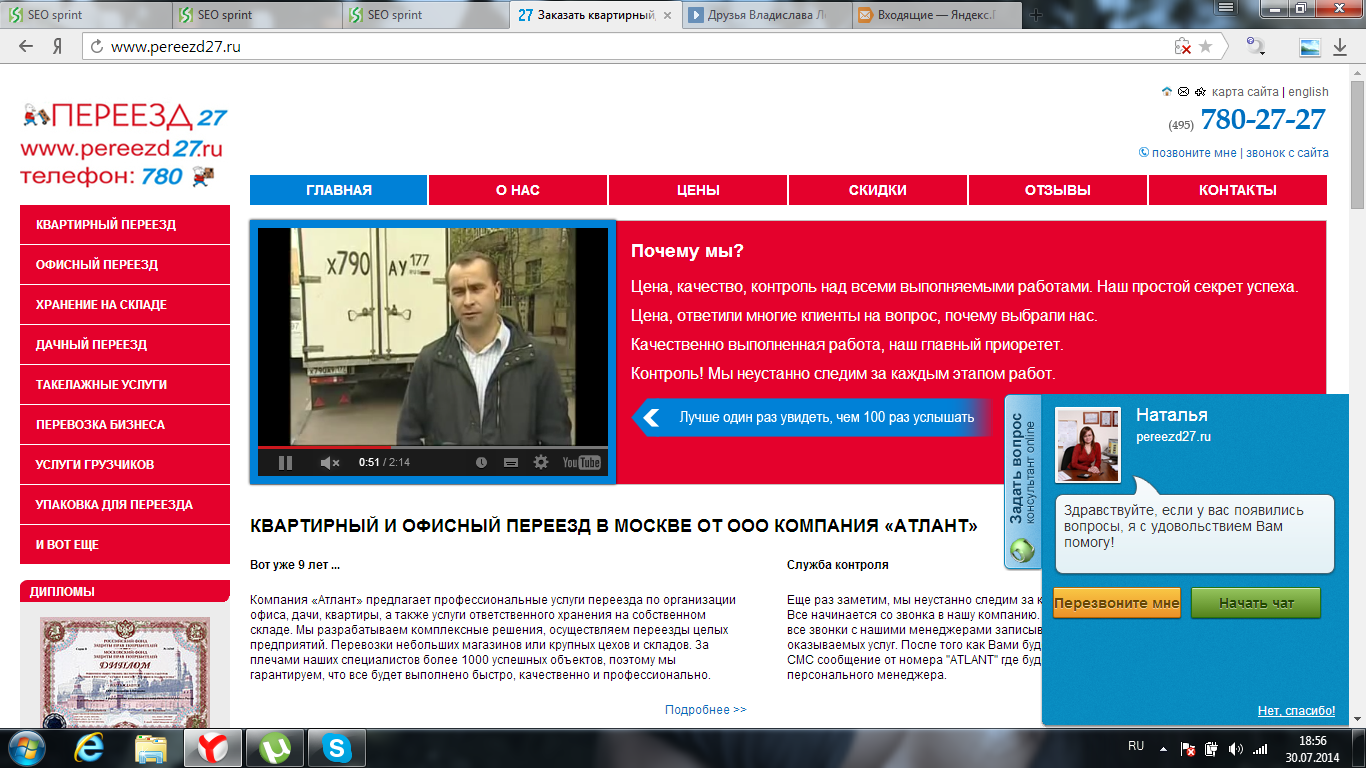This screenshot has width=1366, height=768.
Task: Click the 'Начать чат' button
Action: click(x=1256, y=604)
